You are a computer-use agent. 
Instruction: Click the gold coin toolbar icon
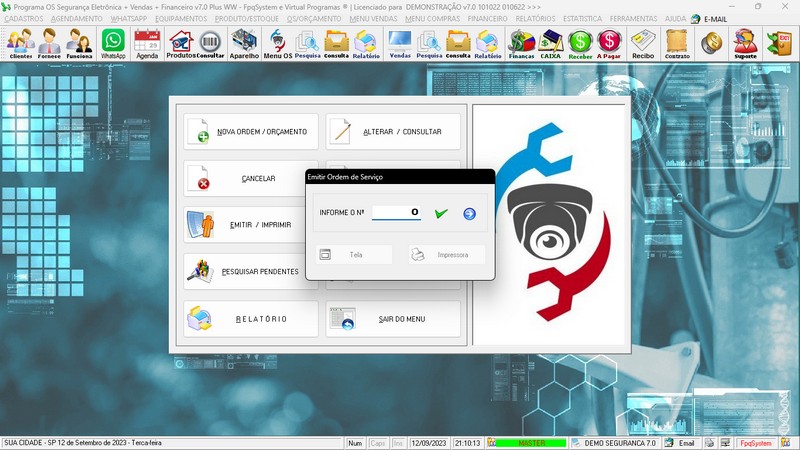(x=711, y=43)
